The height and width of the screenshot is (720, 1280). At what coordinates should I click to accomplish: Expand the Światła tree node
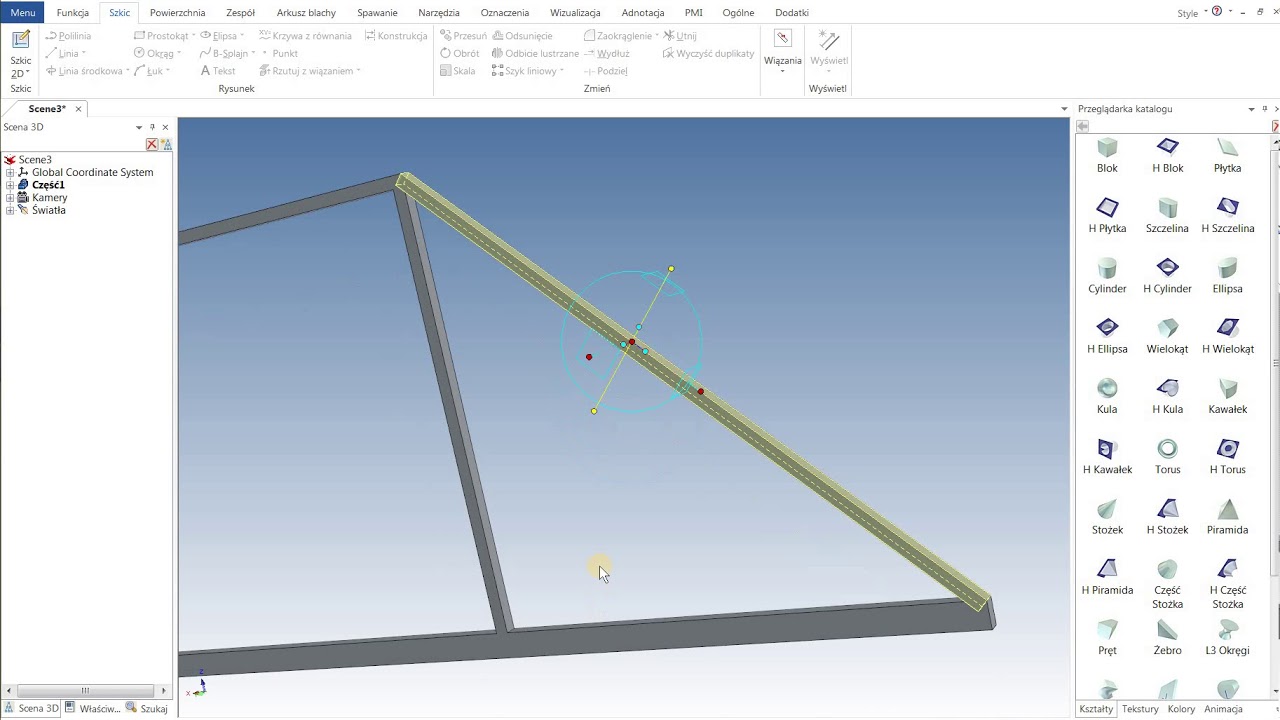point(11,211)
